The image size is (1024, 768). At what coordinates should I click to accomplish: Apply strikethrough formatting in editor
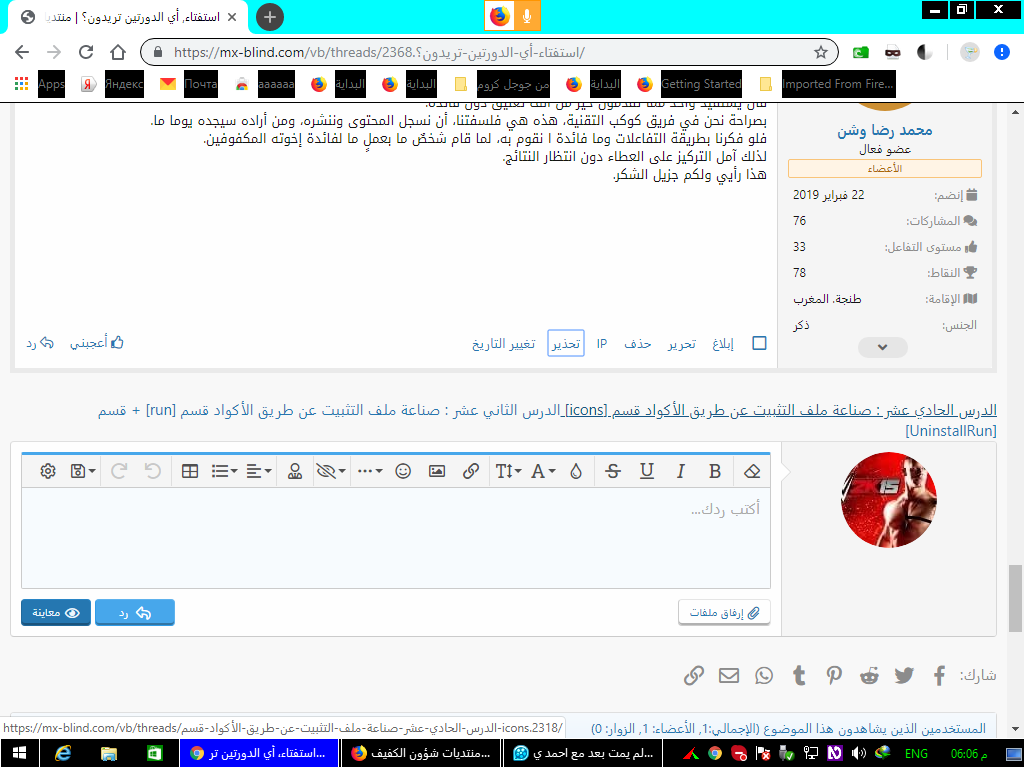pyautogui.click(x=612, y=471)
